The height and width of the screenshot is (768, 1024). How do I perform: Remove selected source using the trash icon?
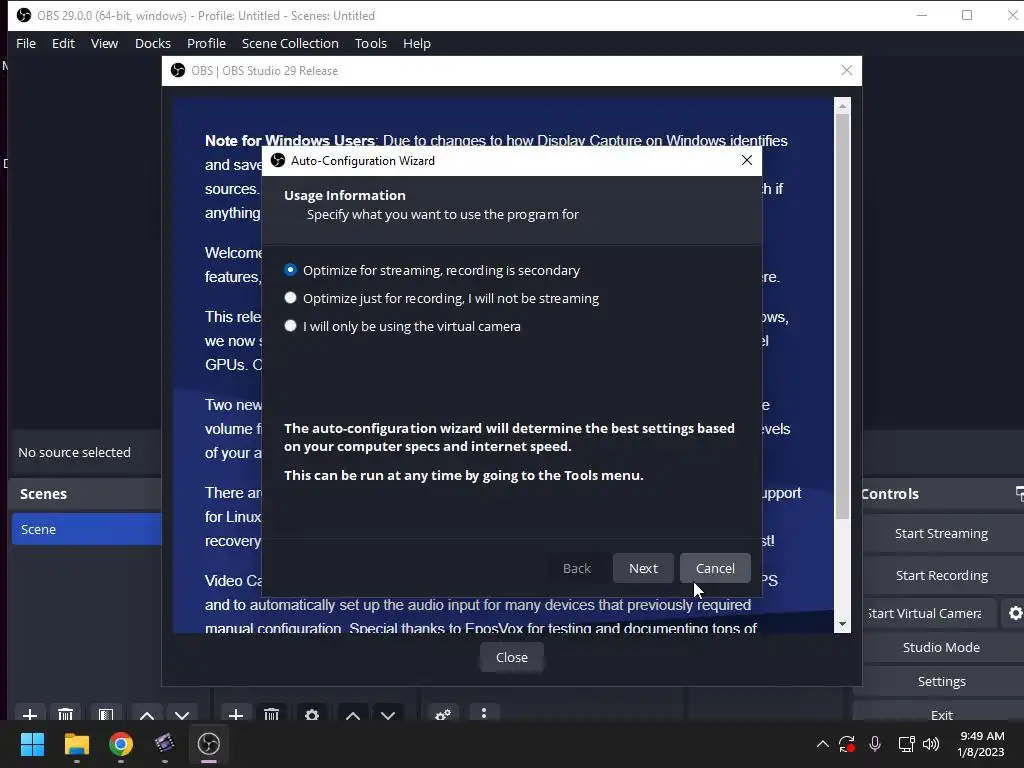click(x=272, y=714)
